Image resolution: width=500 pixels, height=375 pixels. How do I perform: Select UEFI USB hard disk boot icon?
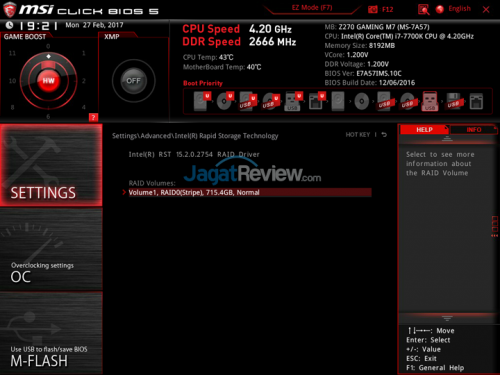coord(248,102)
